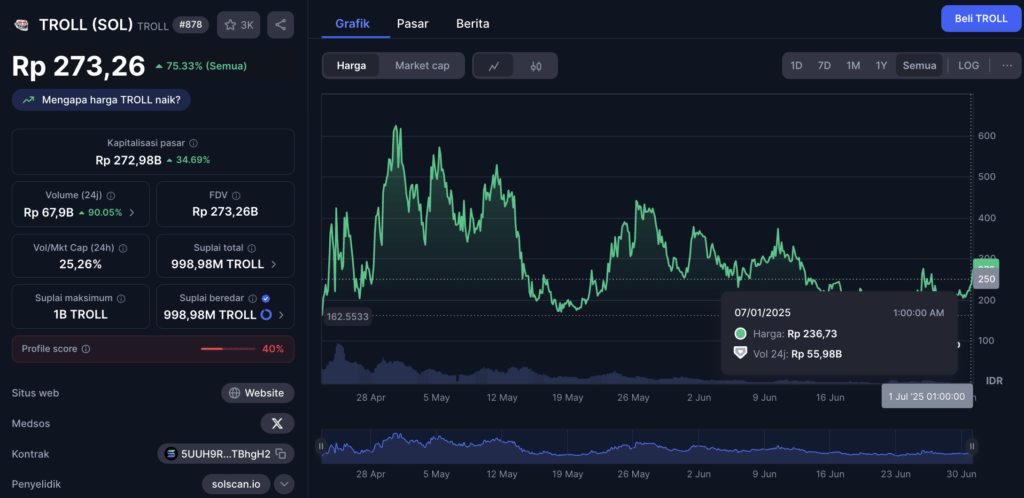Viewport: 1024px width, 498px height.
Task: Click the Profile score progress bar
Action: (227, 349)
